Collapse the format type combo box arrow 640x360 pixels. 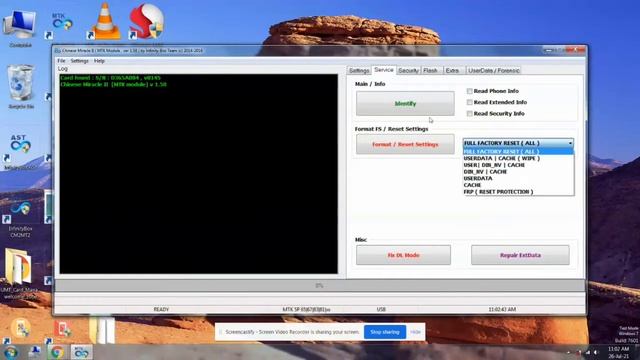click(570, 143)
